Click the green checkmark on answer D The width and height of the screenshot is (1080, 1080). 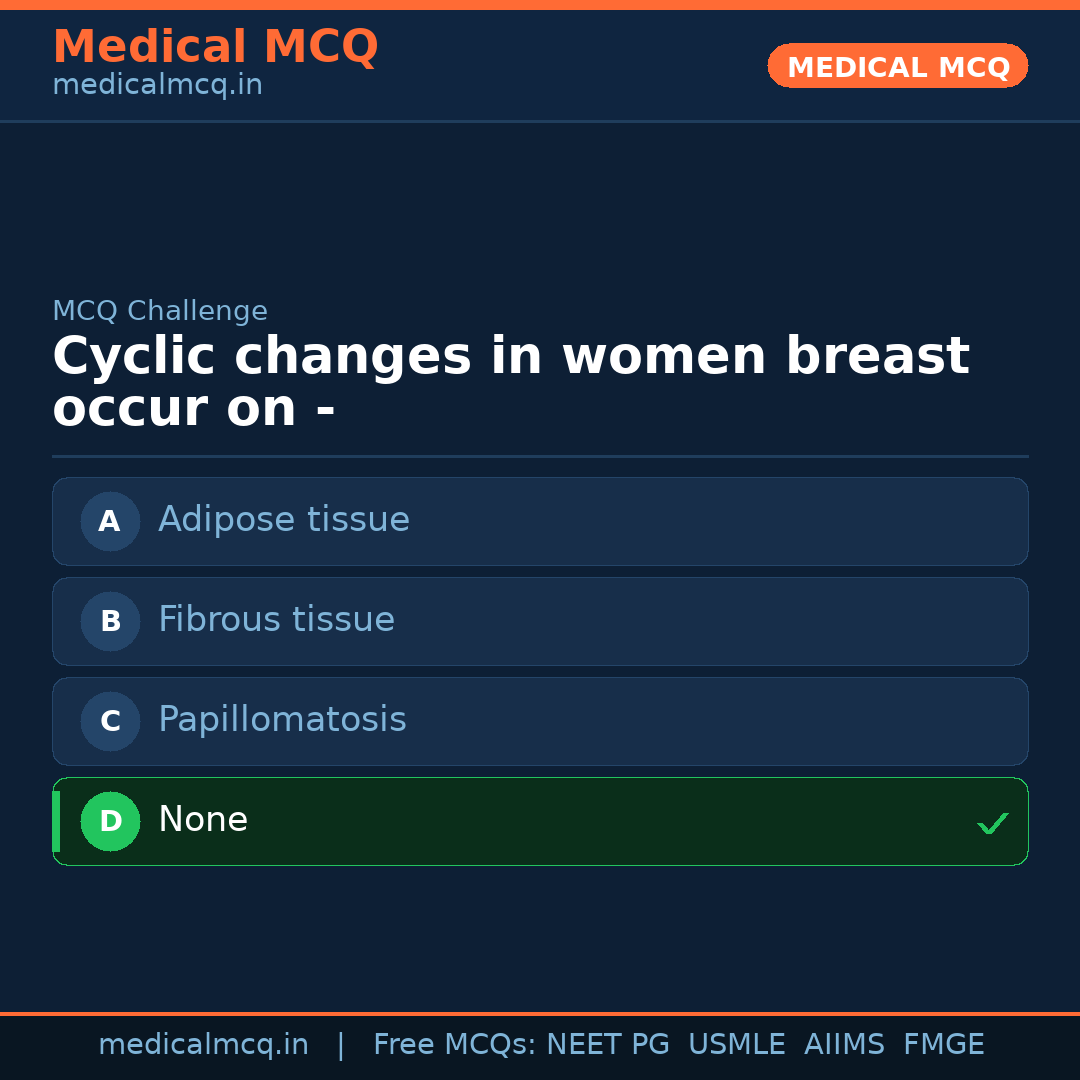pos(993,822)
